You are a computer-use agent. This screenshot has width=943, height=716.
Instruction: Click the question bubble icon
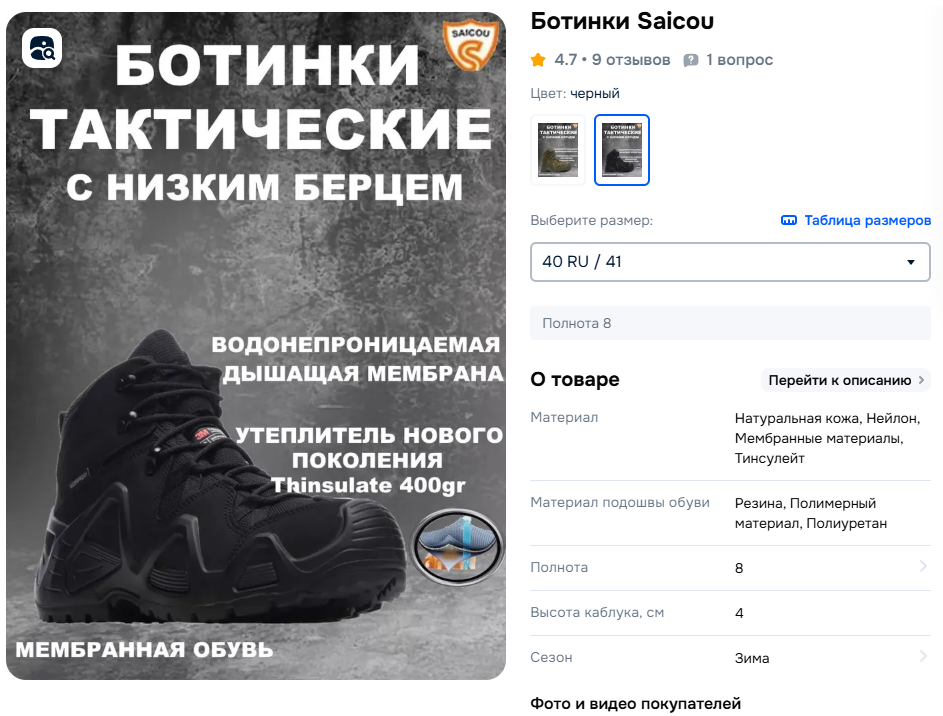pyautogui.click(x=691, y=60)
